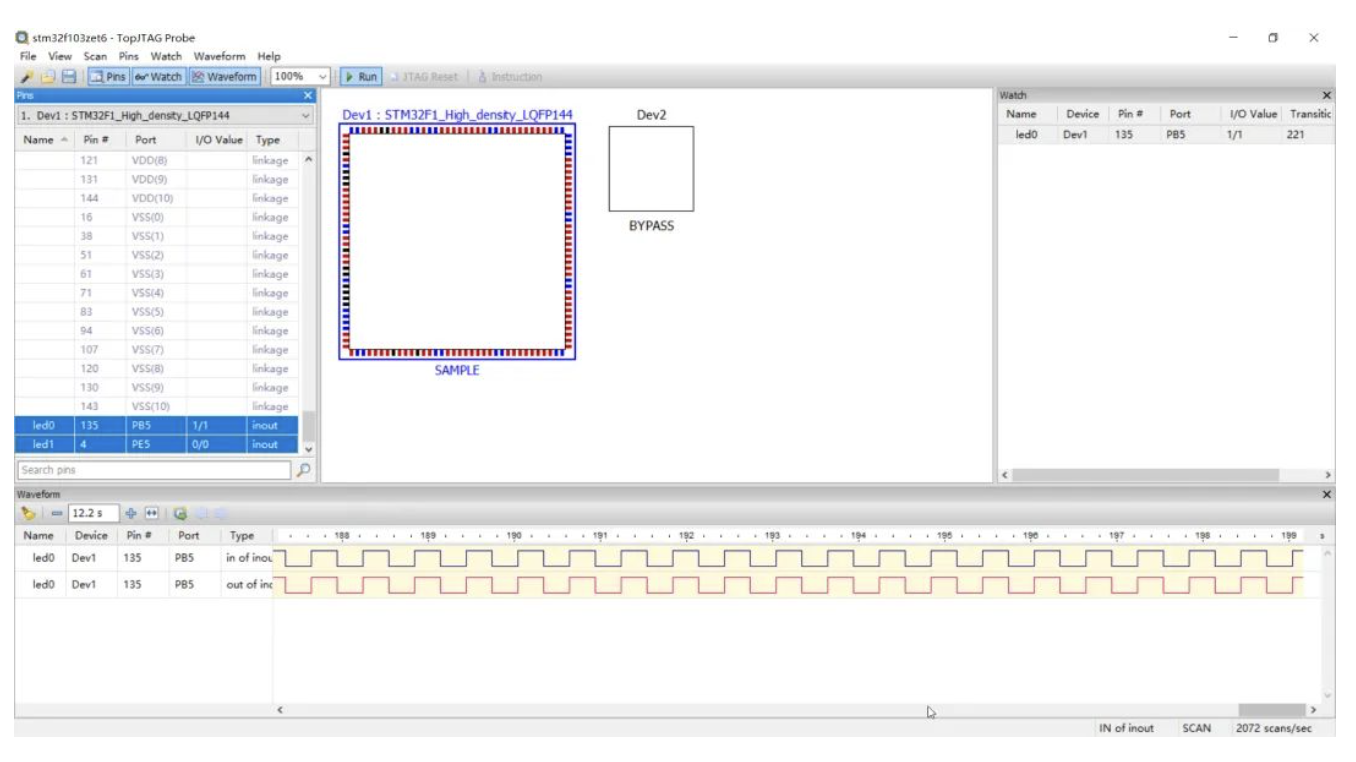The height and width of the screenshot is (762, 1356).
Task: Click the waveform horizontal scrollbar thumb
Action: coord(1274,711)
